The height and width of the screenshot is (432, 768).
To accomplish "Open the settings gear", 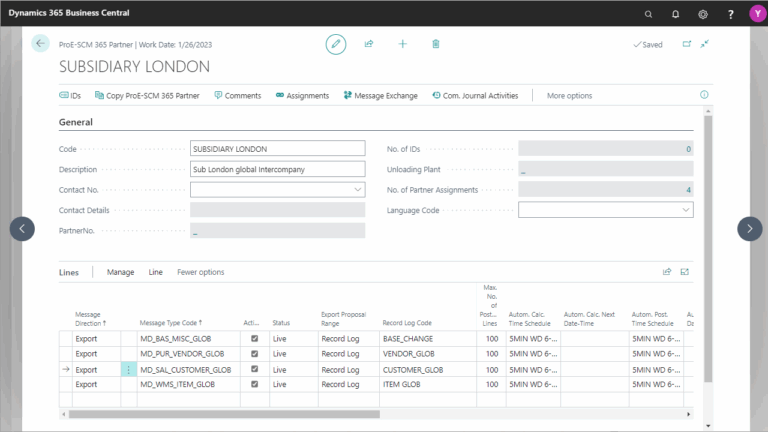I will tap(703, 14).
